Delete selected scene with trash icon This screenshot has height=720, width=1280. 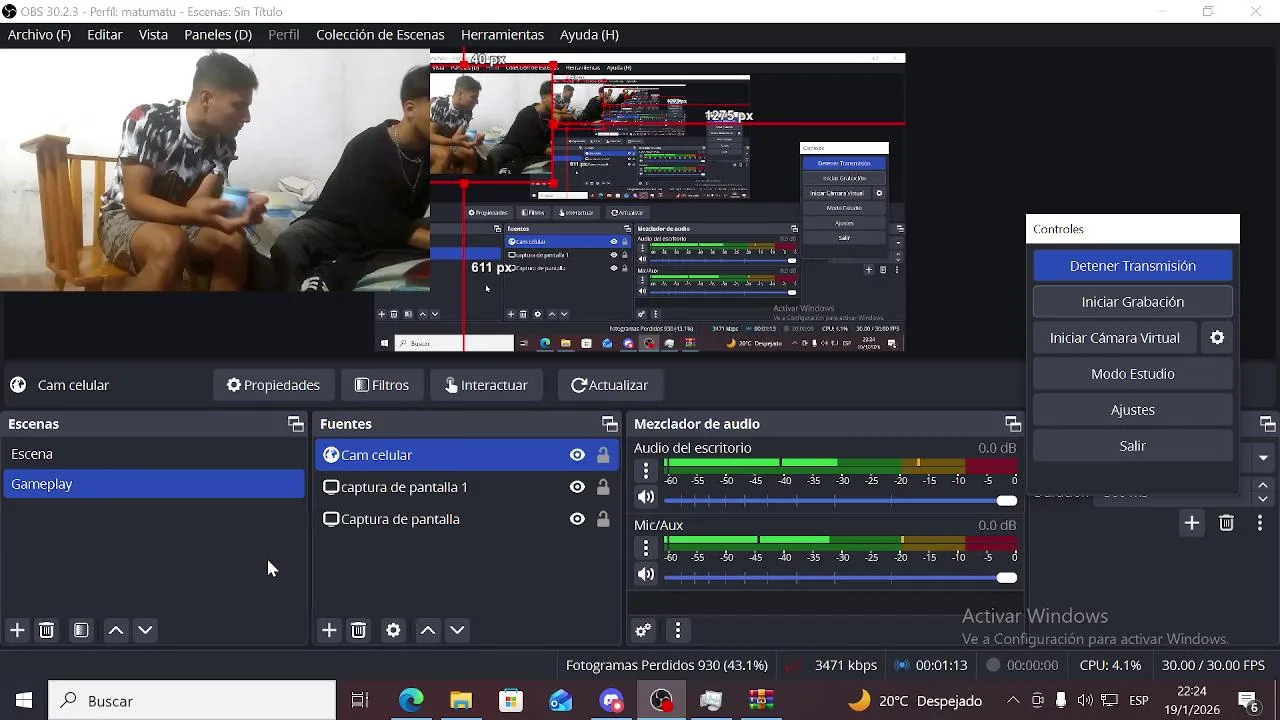click(46, 630)
